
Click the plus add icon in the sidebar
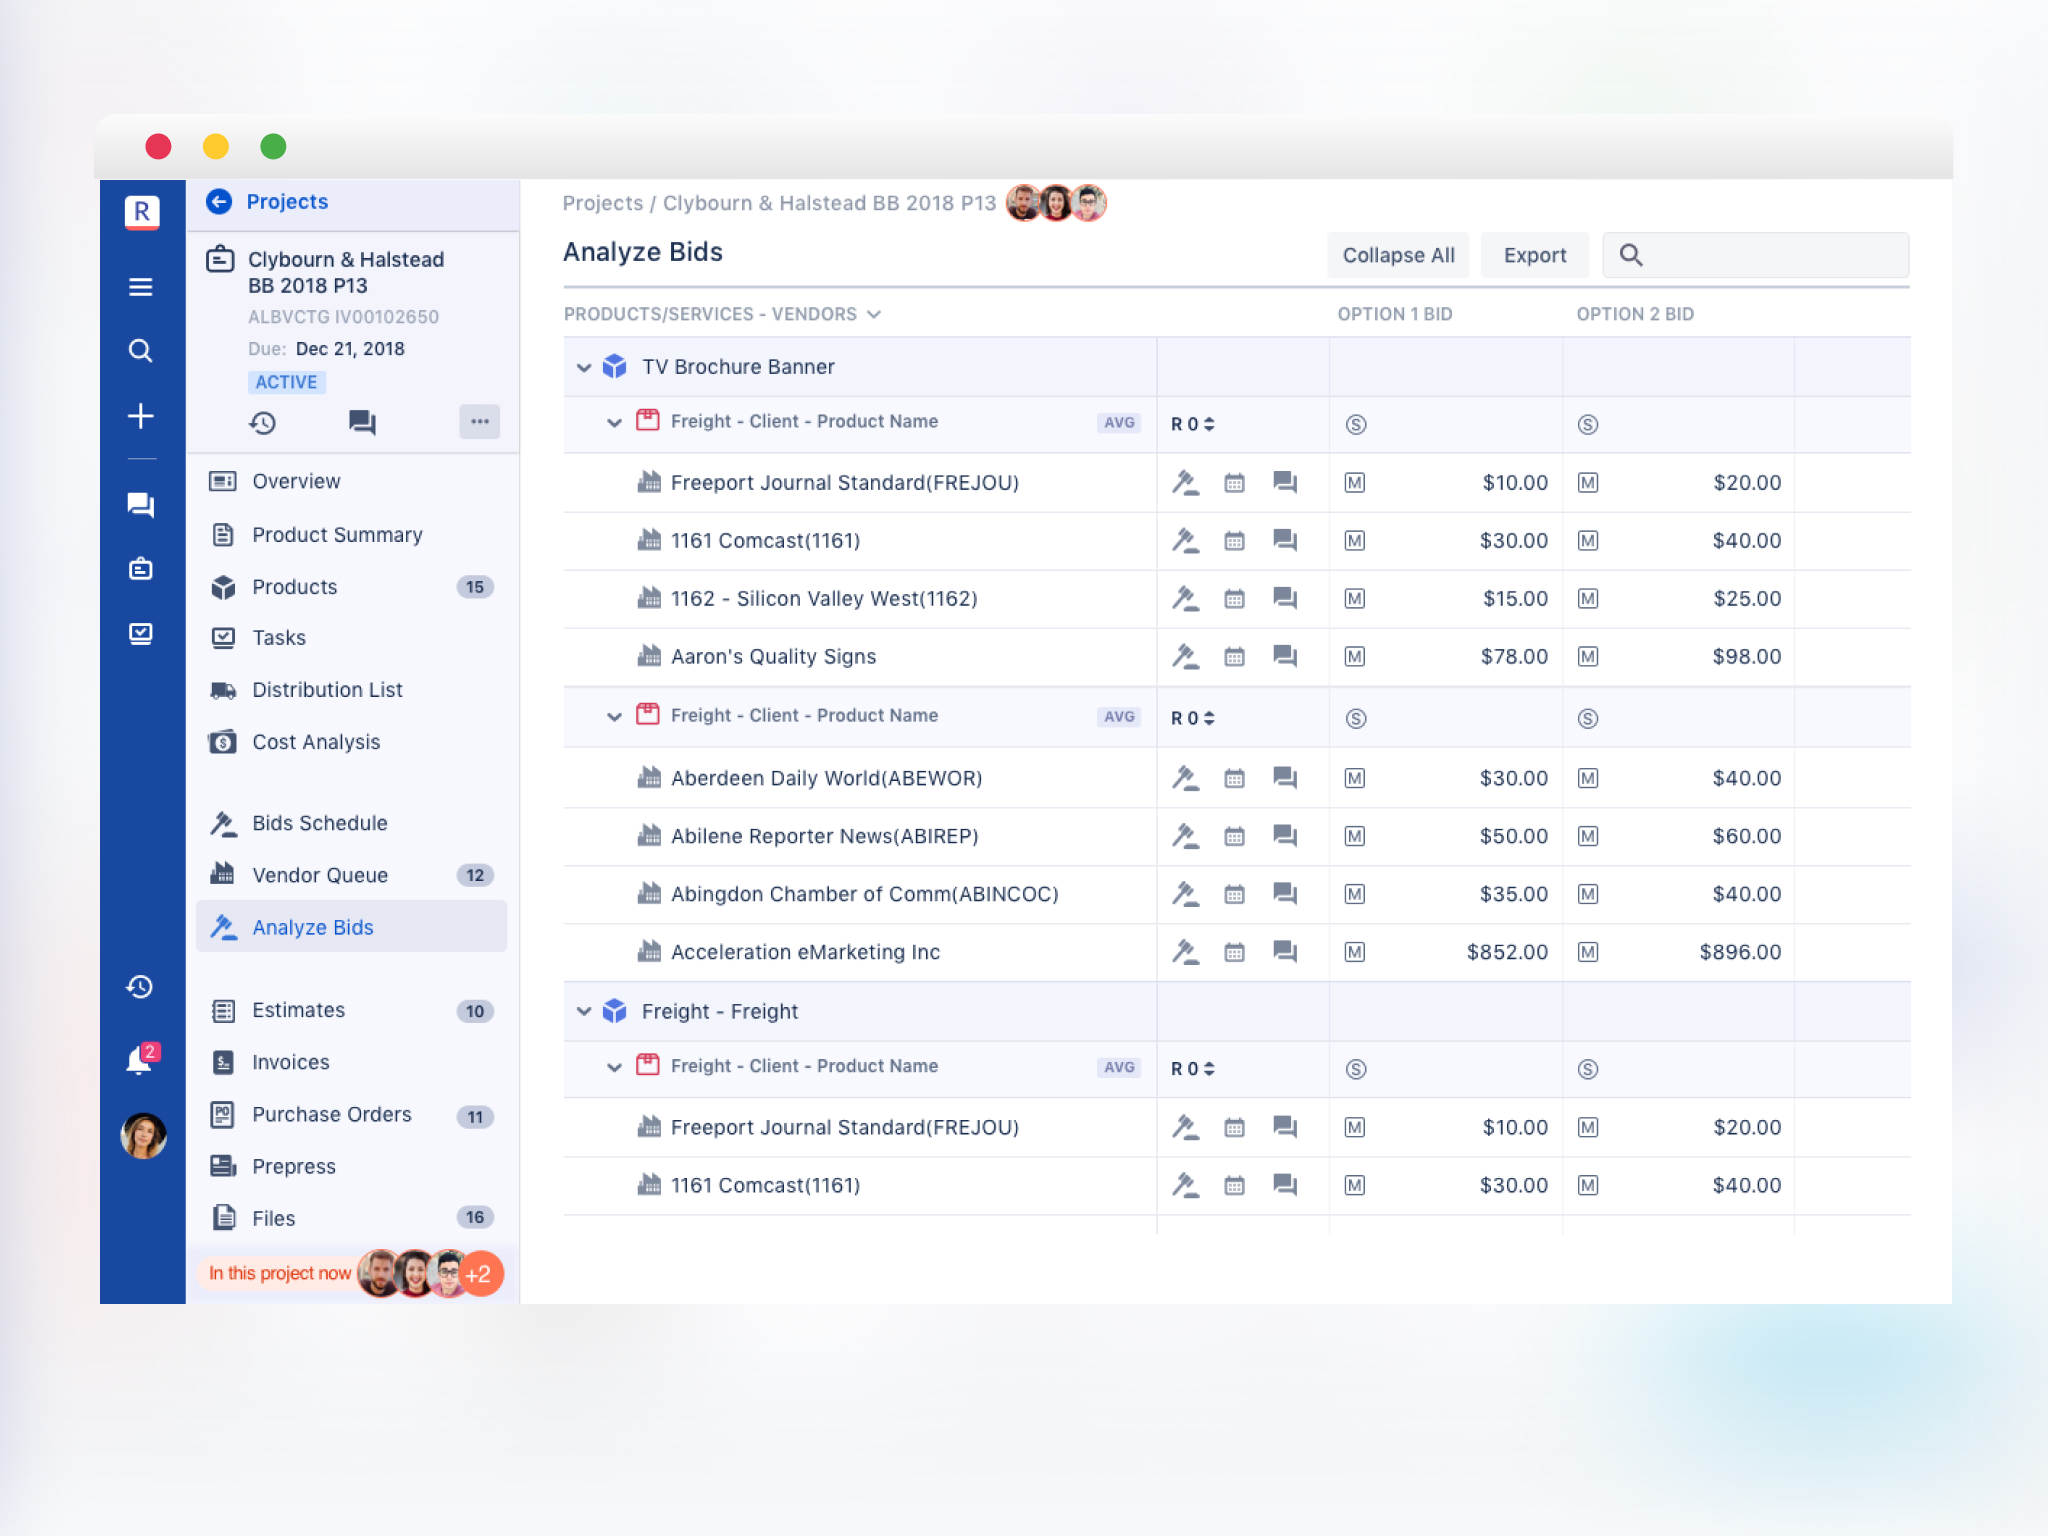point(141,416)
